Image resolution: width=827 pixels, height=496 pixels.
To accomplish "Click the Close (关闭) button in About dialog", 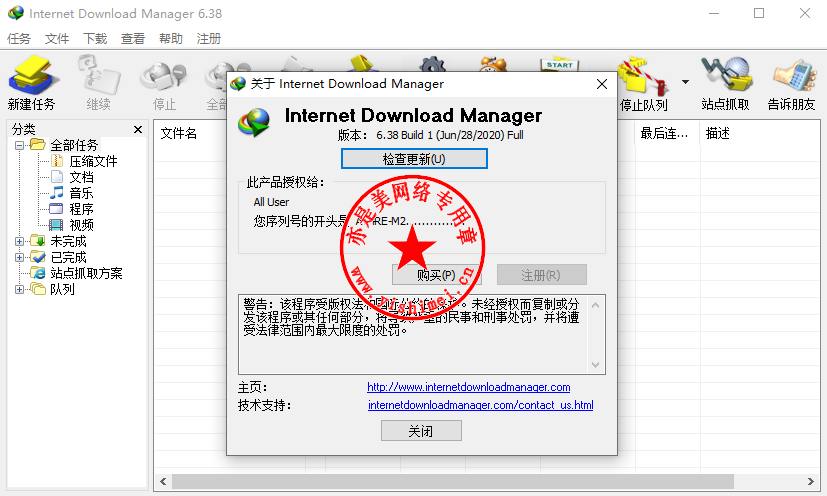I will 421,431.
